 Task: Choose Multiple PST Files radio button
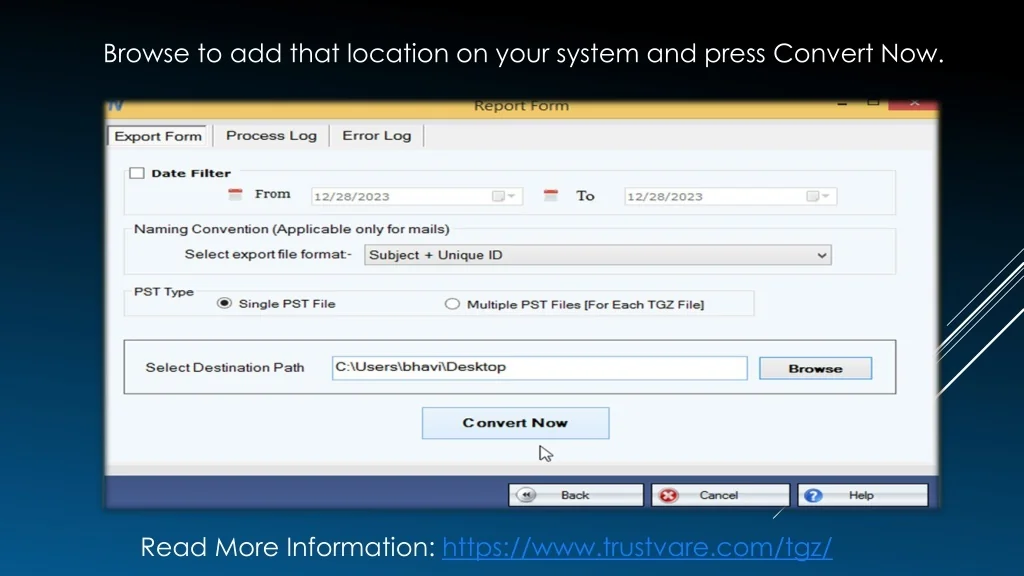pos(453,304)
